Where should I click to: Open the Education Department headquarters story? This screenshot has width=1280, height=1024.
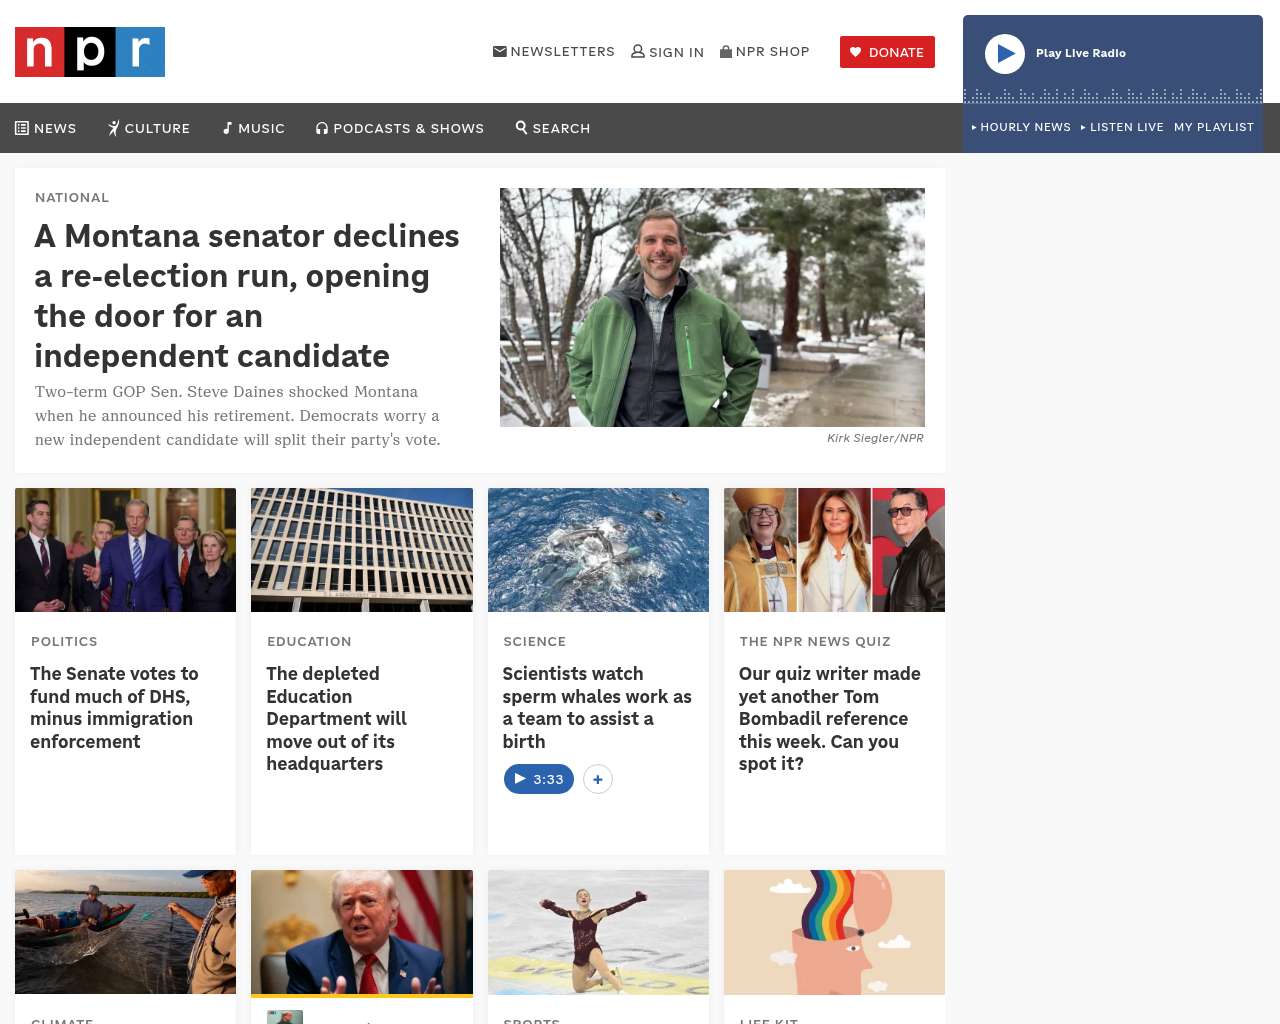coord(336,718)
